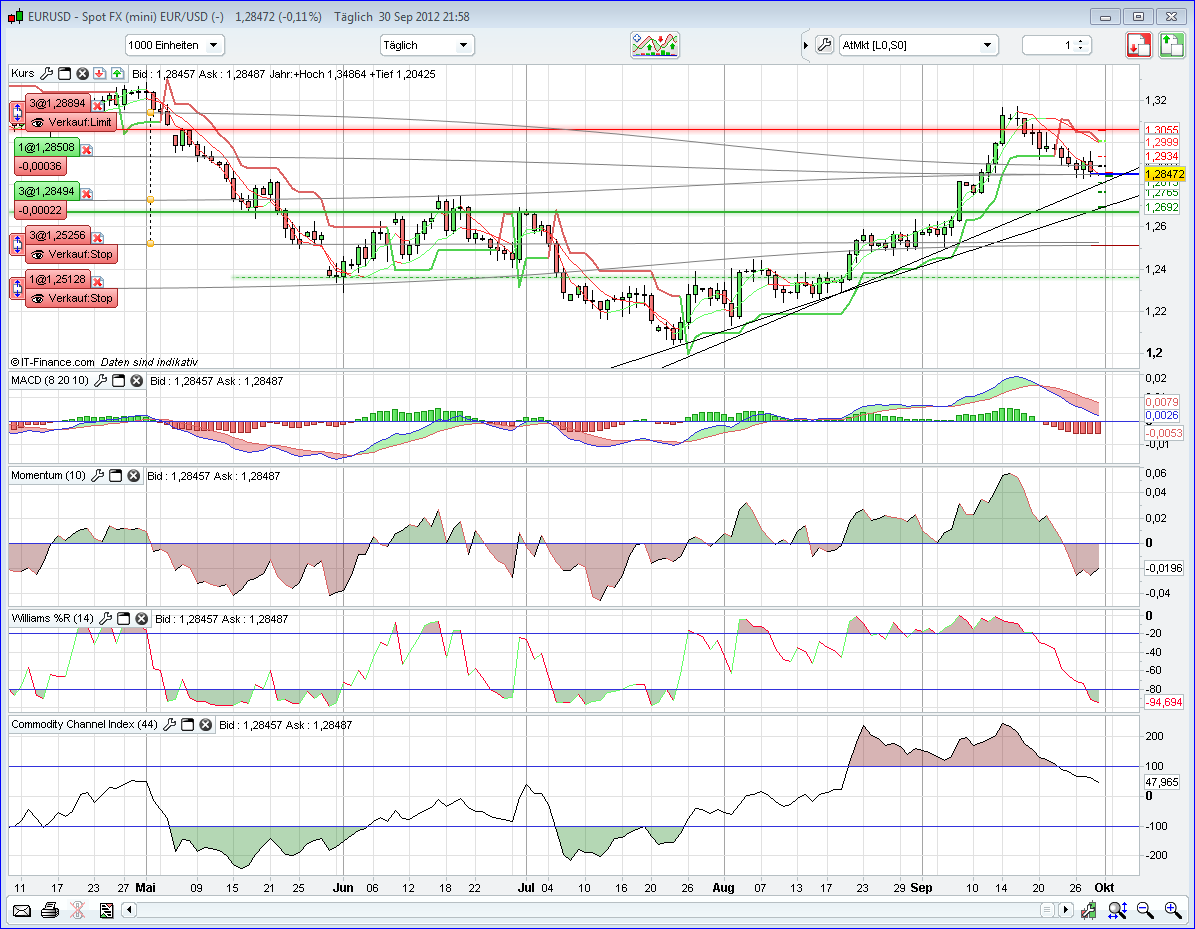Toggle eye on 1@1,25128 Verkauf:Stop order

click(38, 298)
